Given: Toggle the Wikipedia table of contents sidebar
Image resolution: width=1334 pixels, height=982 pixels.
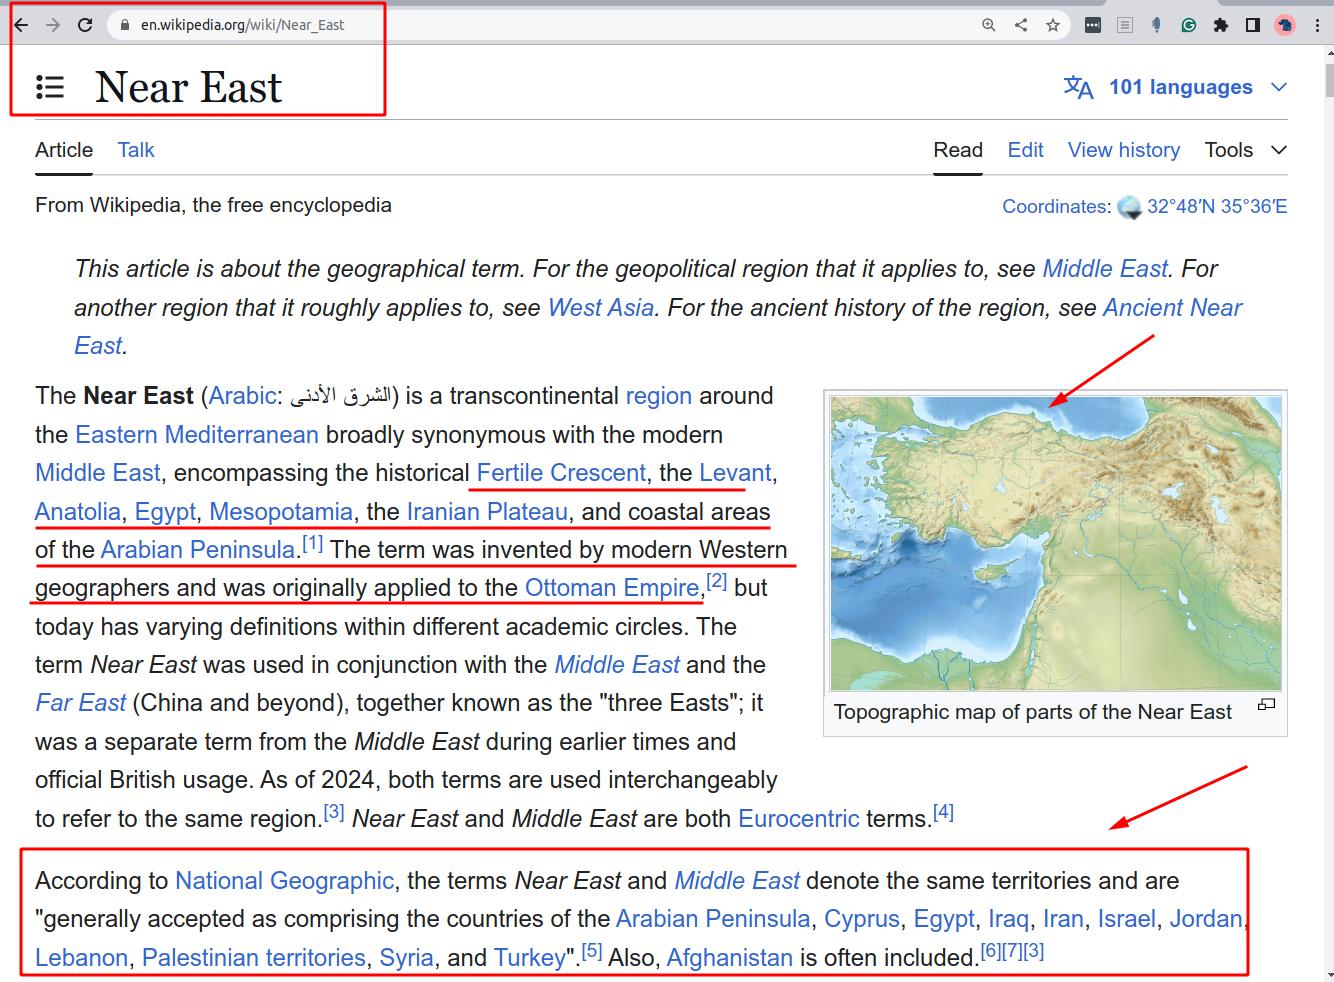Looking at the screenshot, I should click(50, 88).
